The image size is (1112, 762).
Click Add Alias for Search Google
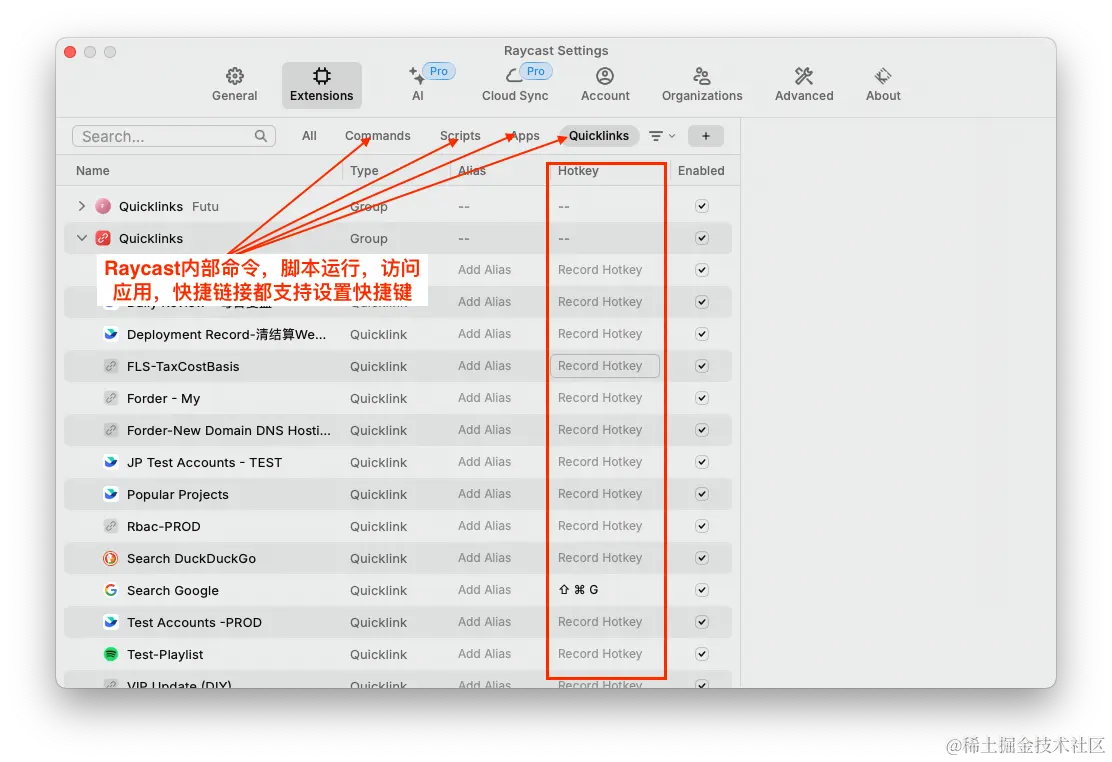click(484, 590)
